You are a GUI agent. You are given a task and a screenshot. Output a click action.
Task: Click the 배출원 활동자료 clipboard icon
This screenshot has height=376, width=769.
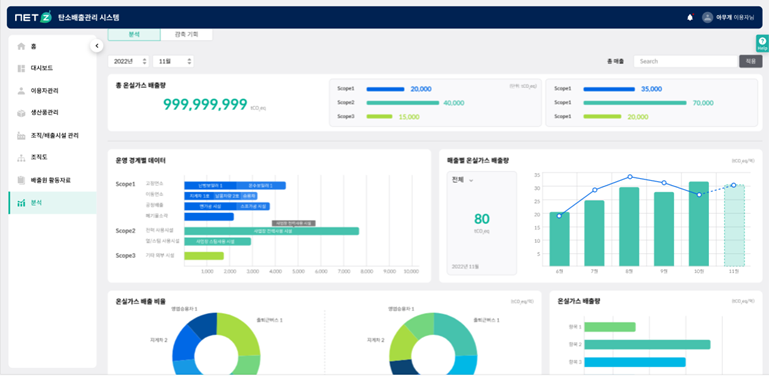(x=21, y=180)
